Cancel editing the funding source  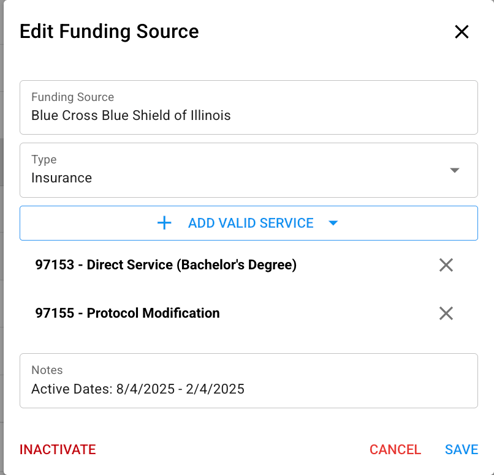click(395, 449)
